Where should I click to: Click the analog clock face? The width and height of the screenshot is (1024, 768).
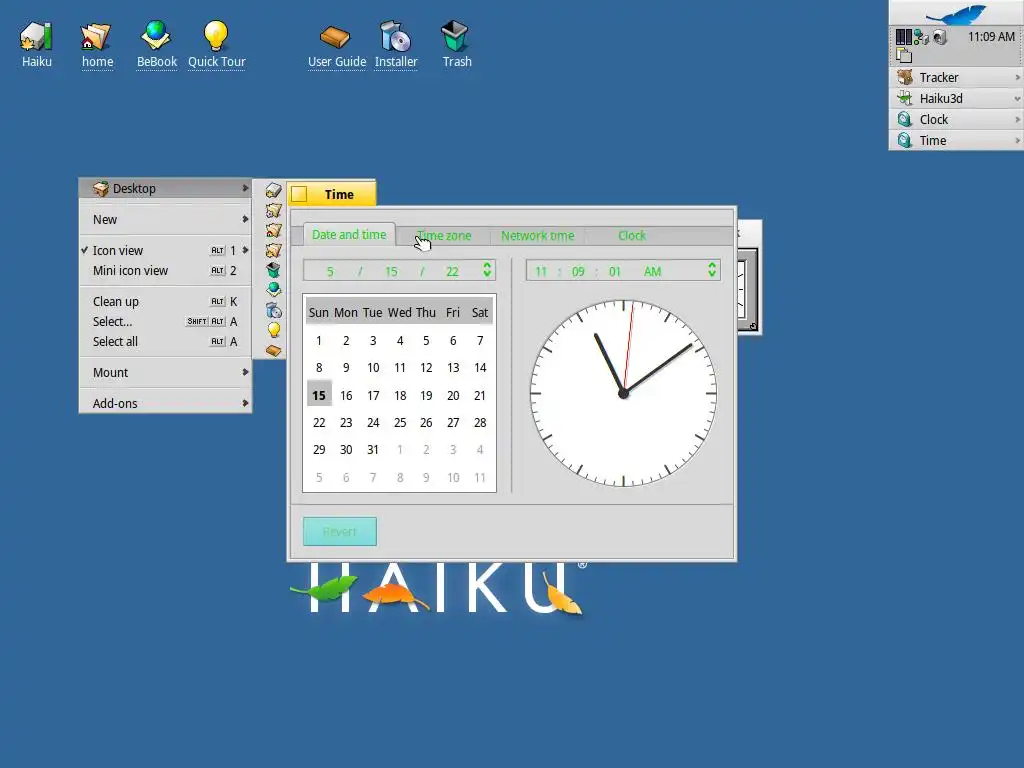(x=623, y=393)
